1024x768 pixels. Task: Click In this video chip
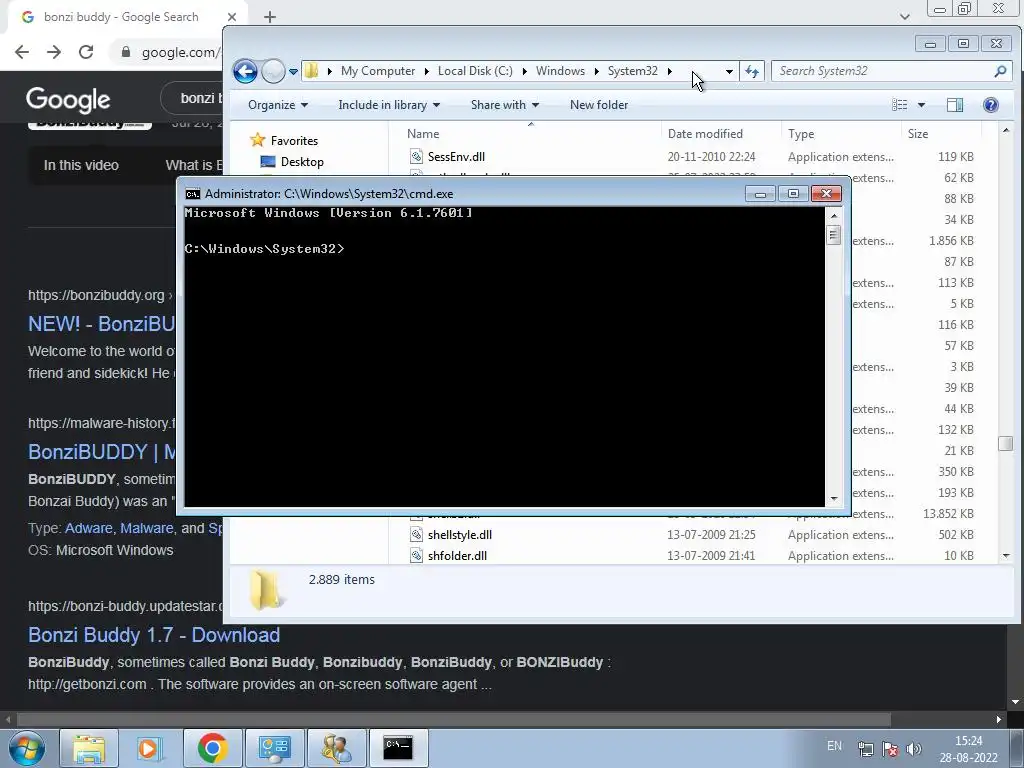[81, 165]
